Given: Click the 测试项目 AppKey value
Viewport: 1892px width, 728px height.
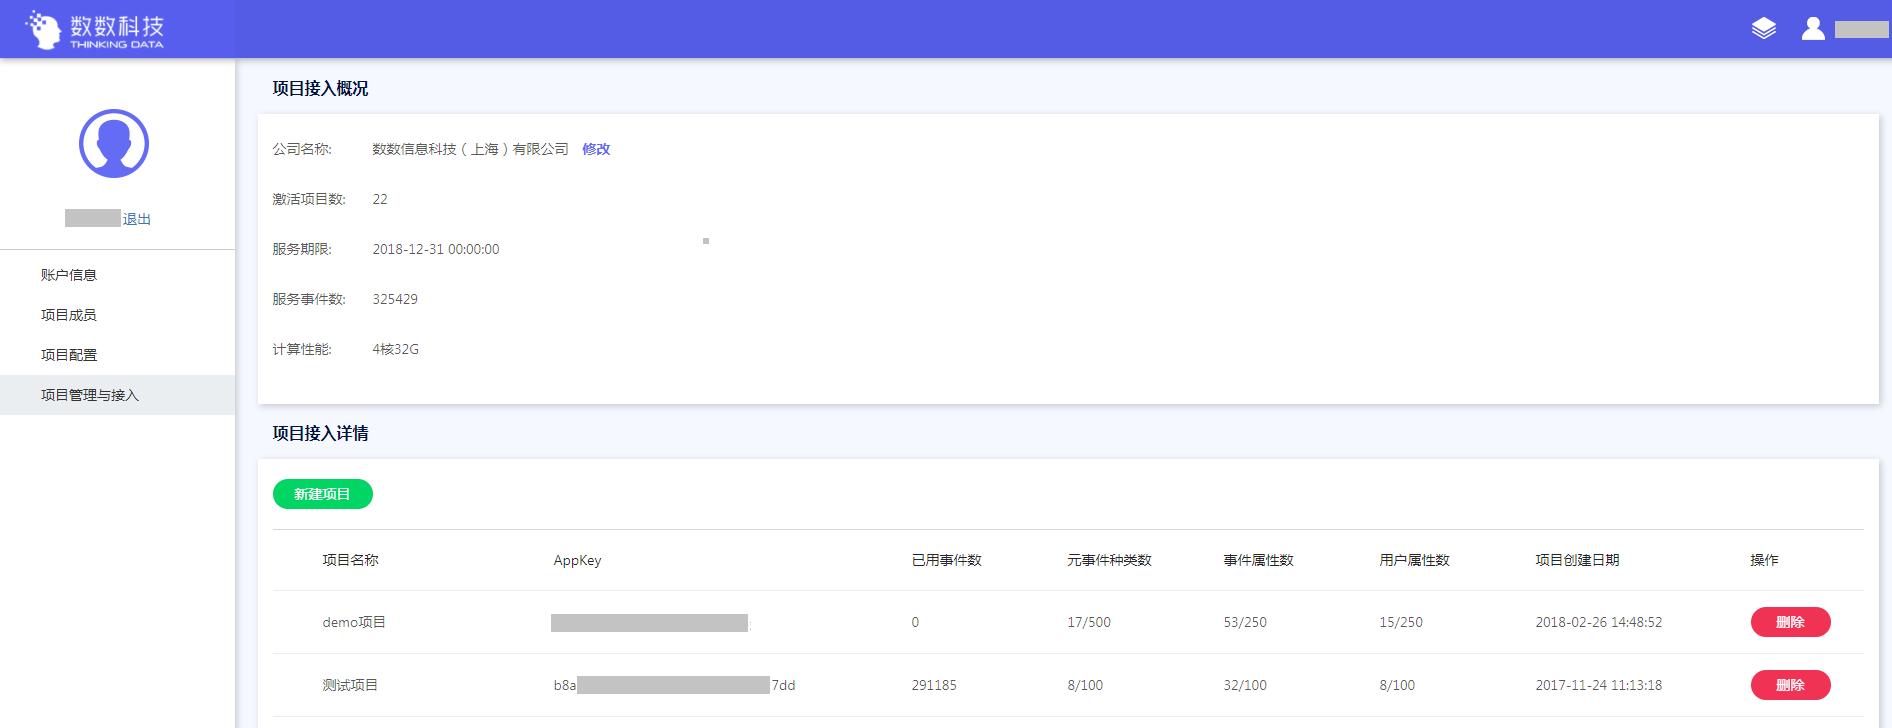Looking at the screenshot, I should point(674,685).
